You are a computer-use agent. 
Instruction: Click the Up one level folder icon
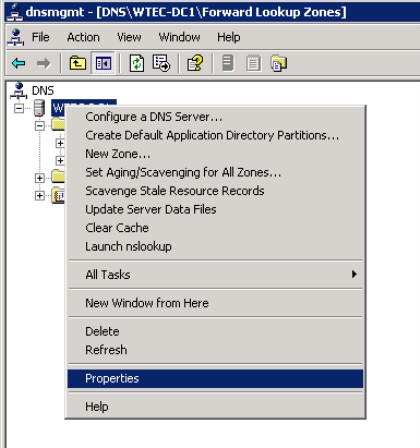pos(78,63)
